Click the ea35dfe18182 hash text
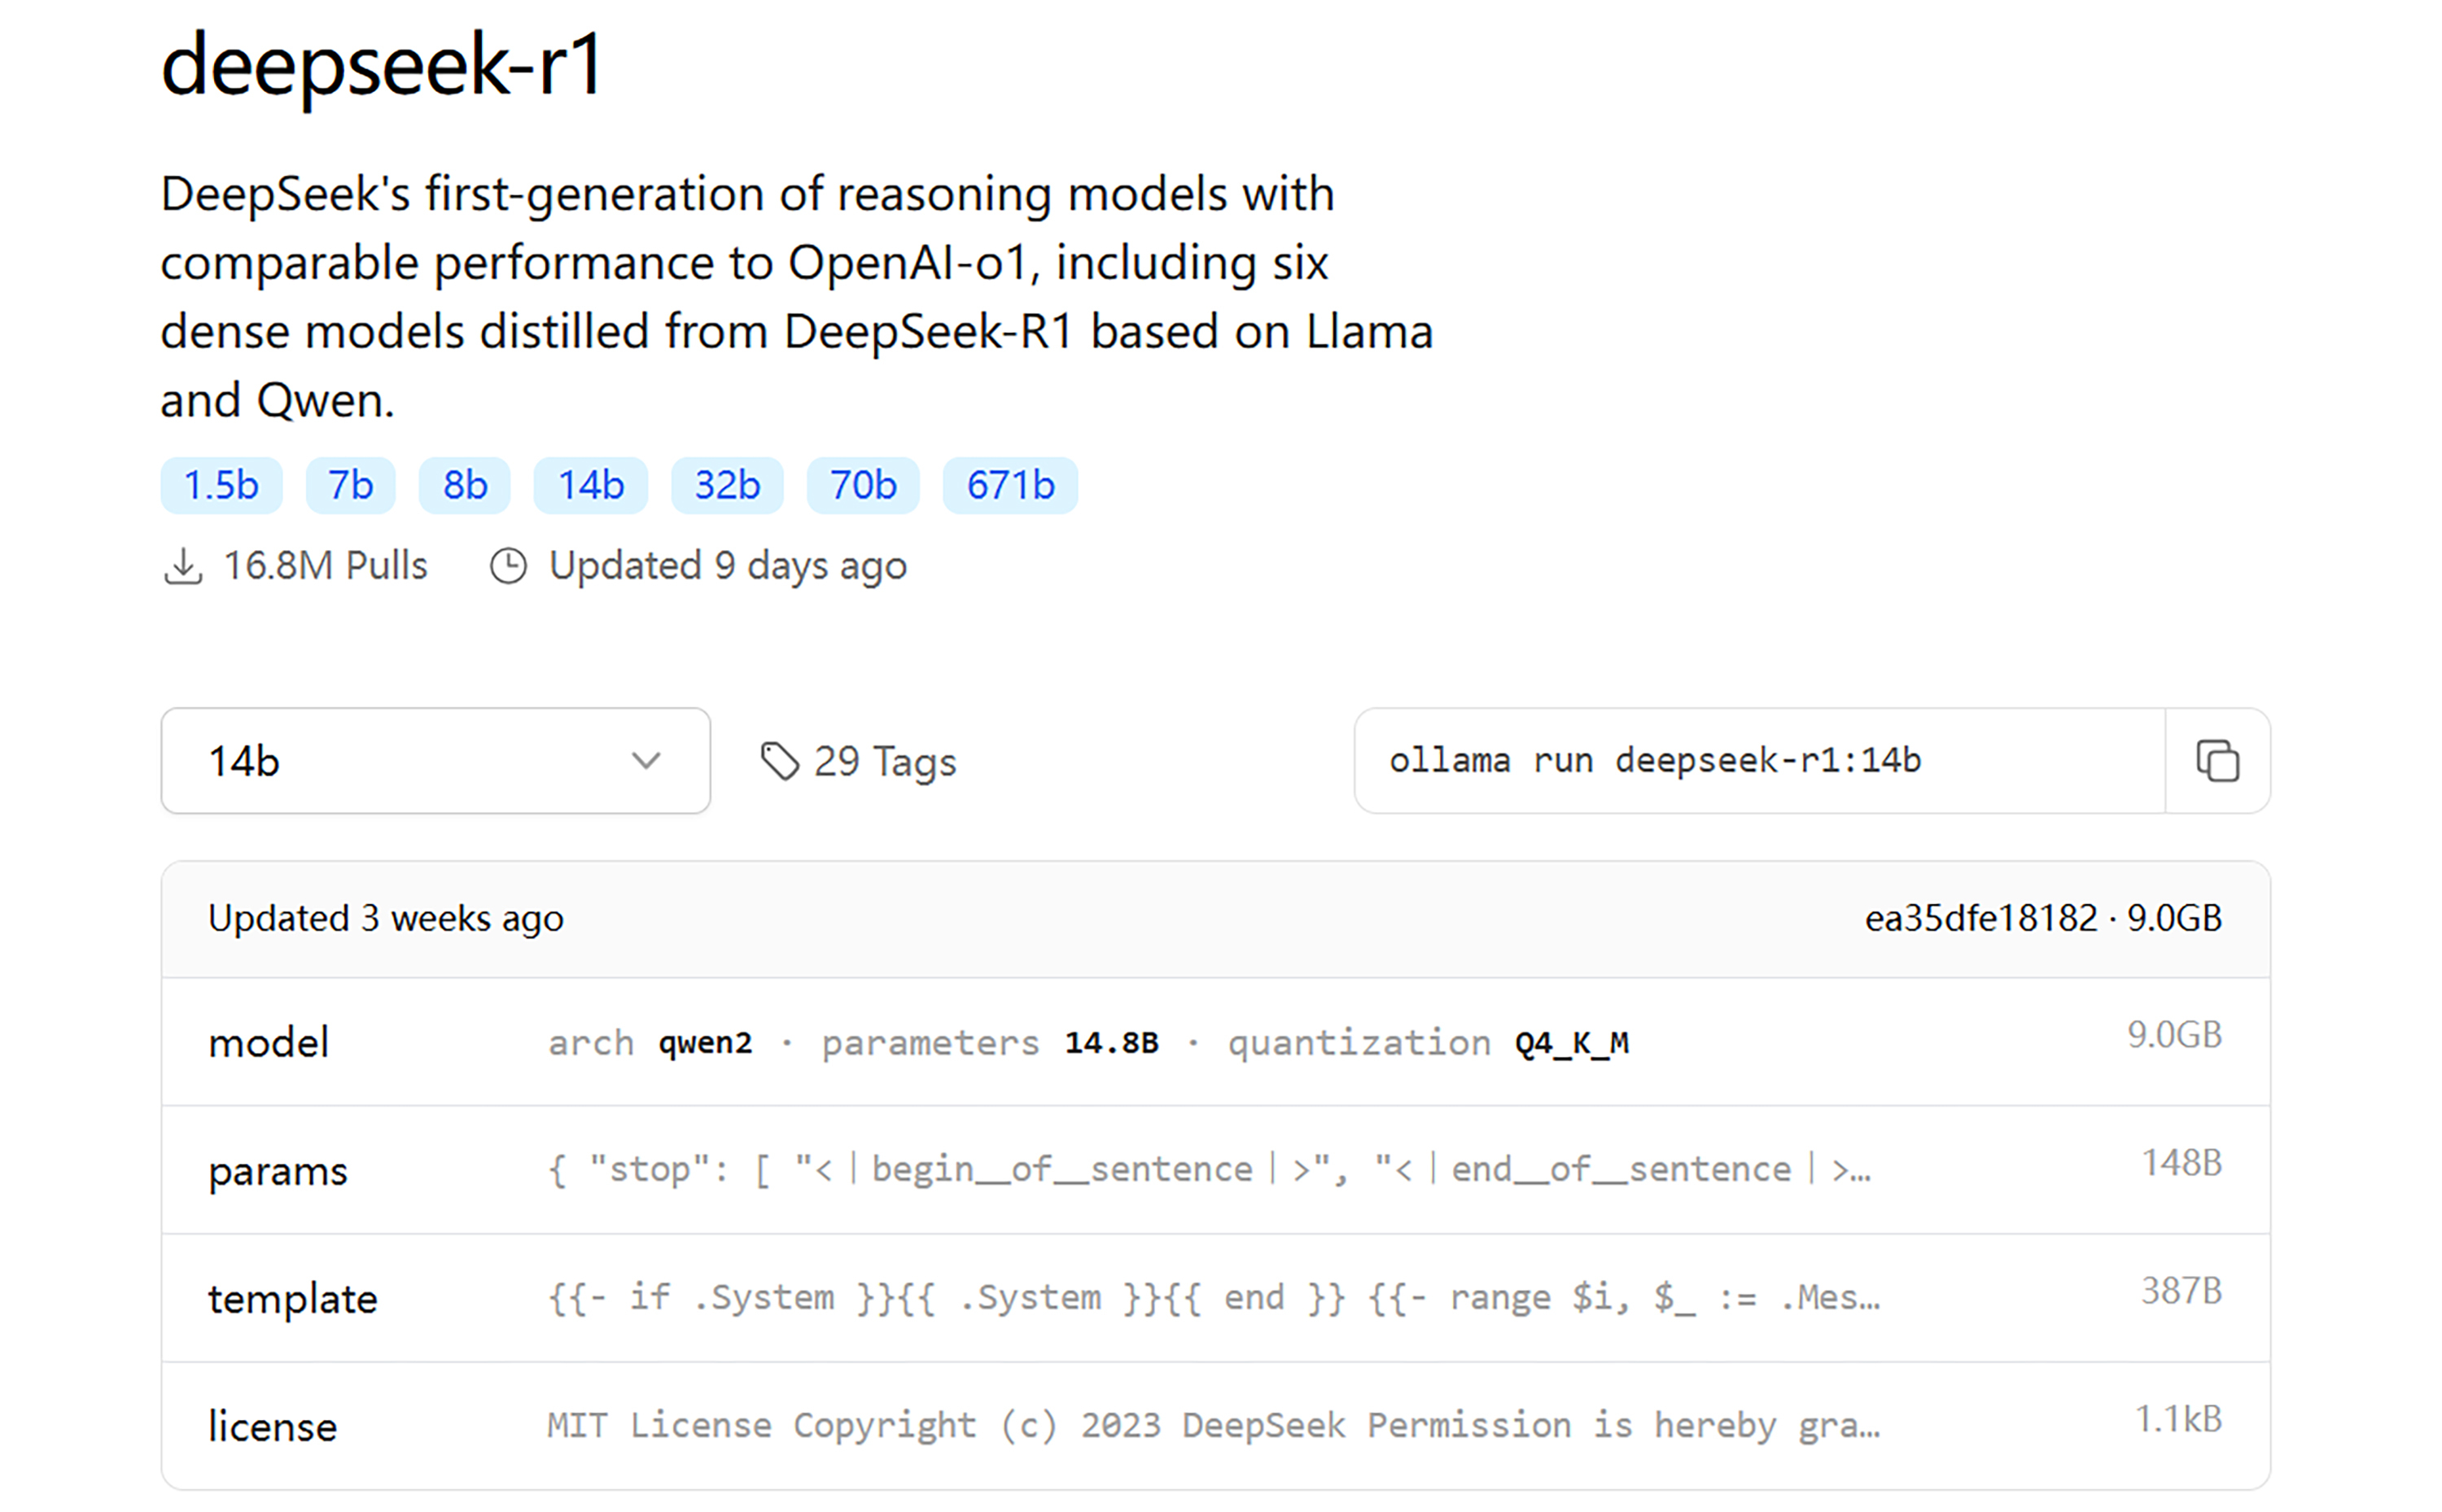Screen dimensions: 2442x1512 click(1981, 918)
